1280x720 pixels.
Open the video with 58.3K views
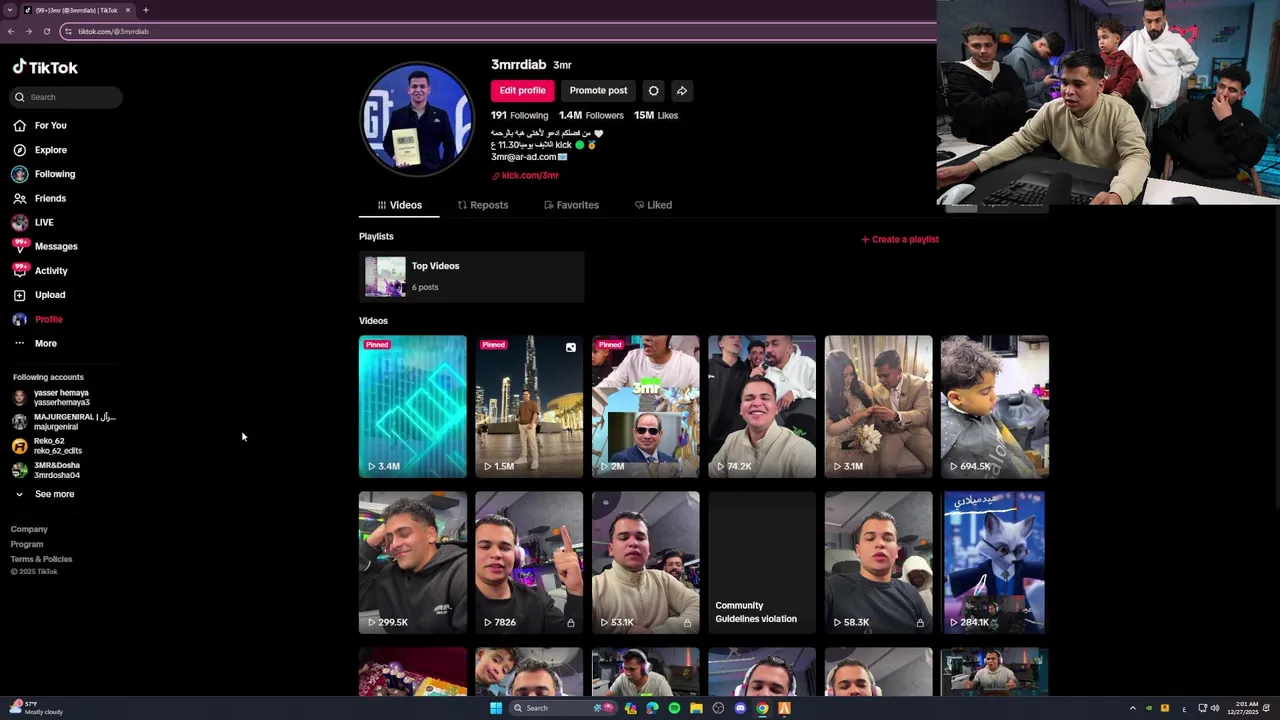point(879,562)
